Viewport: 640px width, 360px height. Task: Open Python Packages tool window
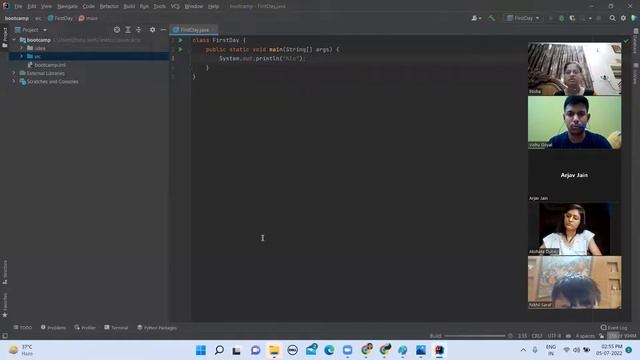point(157,327)
